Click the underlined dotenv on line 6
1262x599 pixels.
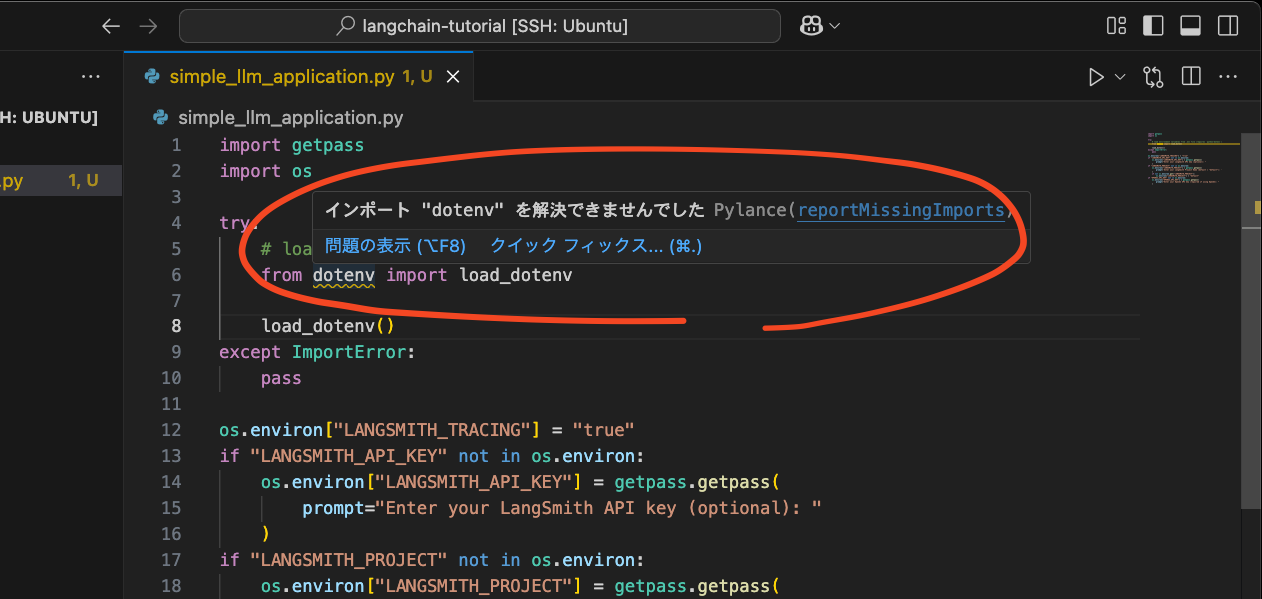343,275
